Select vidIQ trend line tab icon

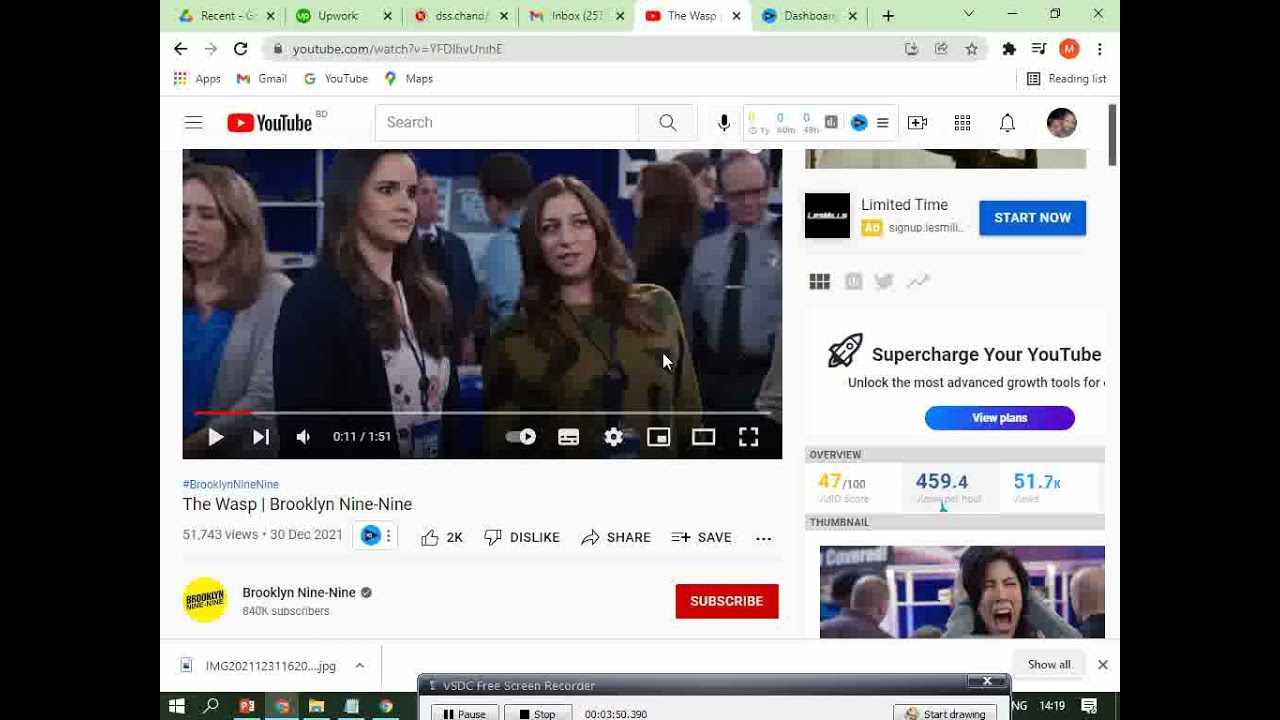[917, 282]
